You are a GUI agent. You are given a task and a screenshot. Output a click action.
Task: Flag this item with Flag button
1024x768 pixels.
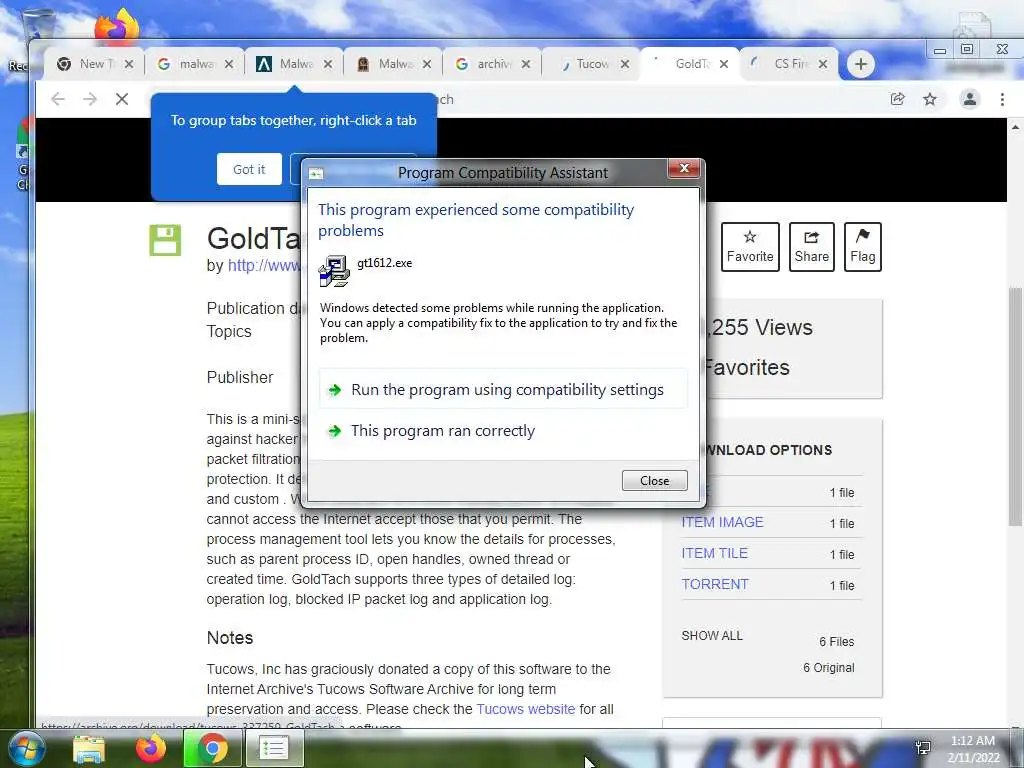(x=862, y=247)
